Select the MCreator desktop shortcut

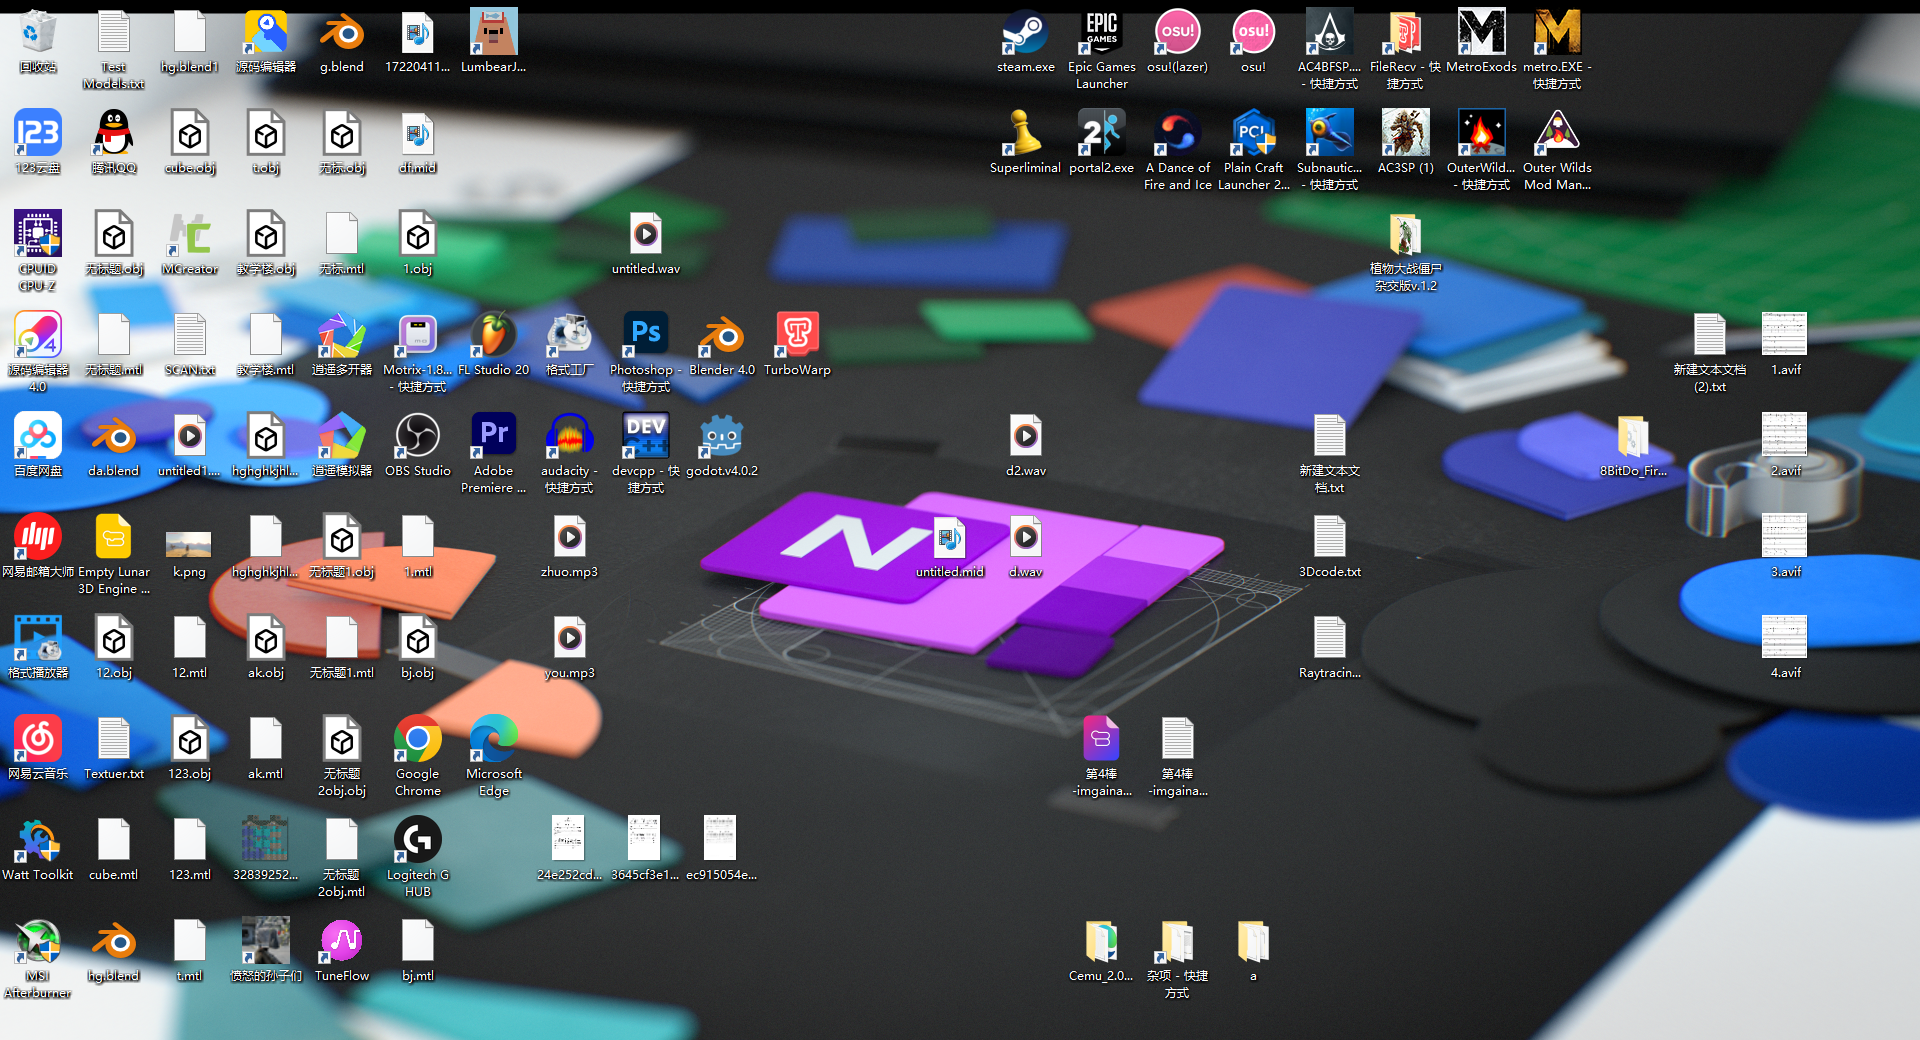[x=190, y=235]
